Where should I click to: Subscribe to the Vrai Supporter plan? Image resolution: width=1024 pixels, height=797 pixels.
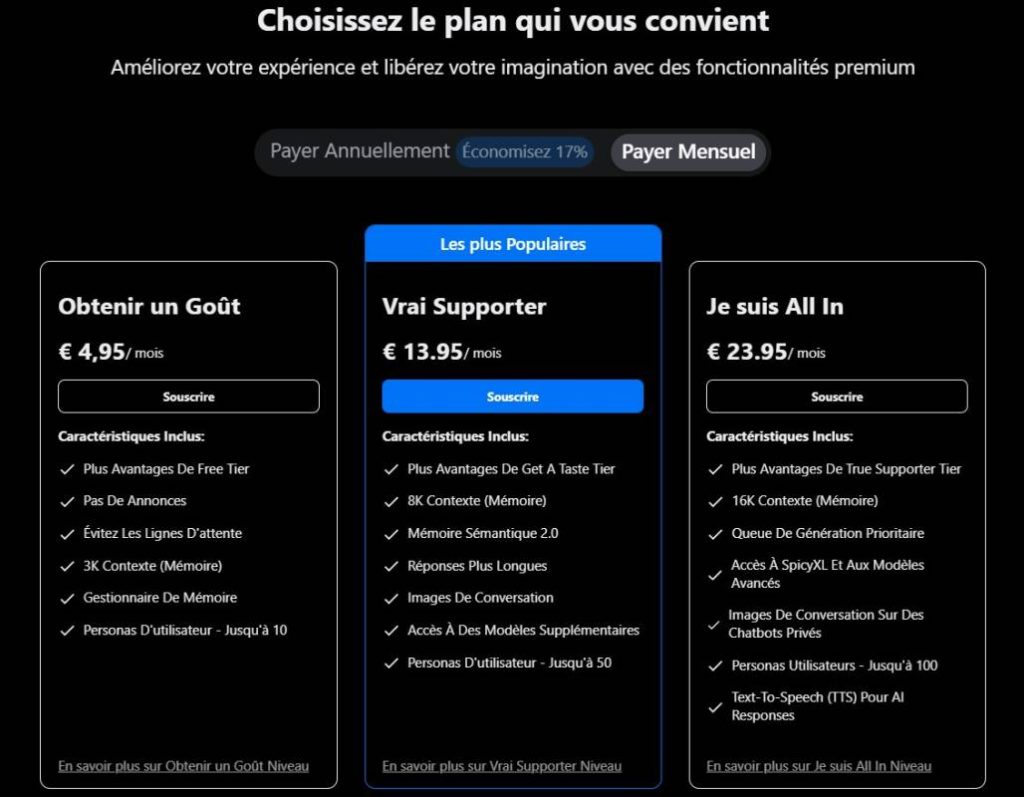[x=513, y=397]
